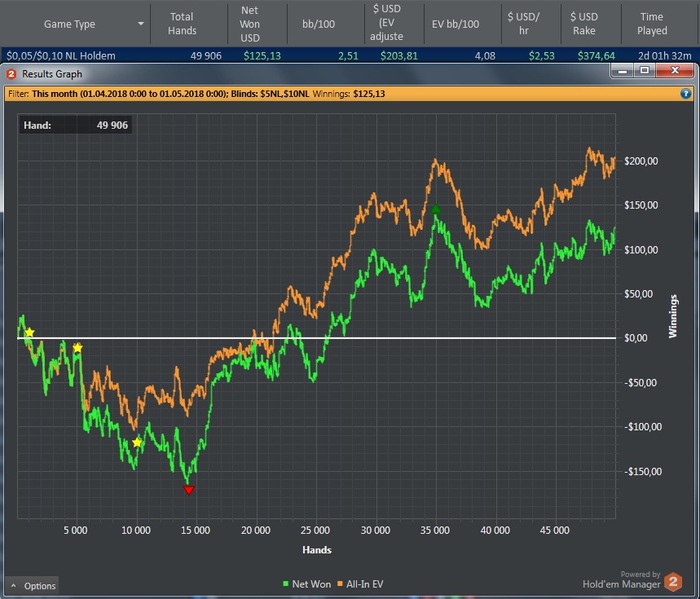Open the Game Type column dropdown arrow
Screen dimensions: 700x599
(x=141, y=24)
